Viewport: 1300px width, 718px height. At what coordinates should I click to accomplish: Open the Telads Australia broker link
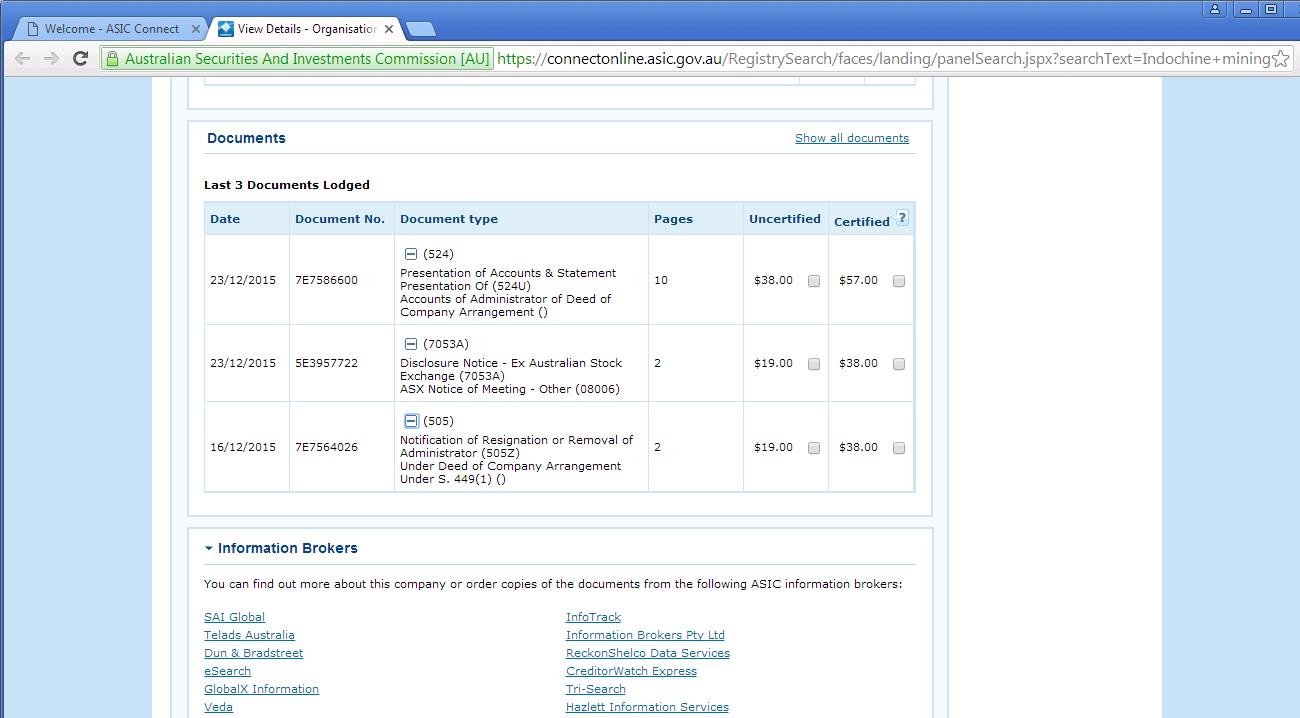coord(249,635)
